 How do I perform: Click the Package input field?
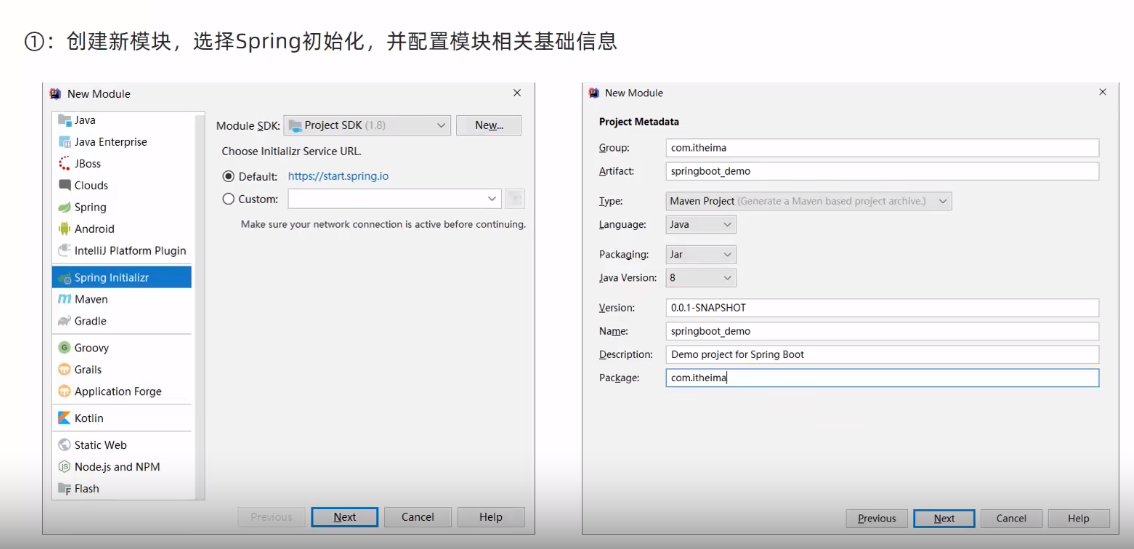point(882,378)
